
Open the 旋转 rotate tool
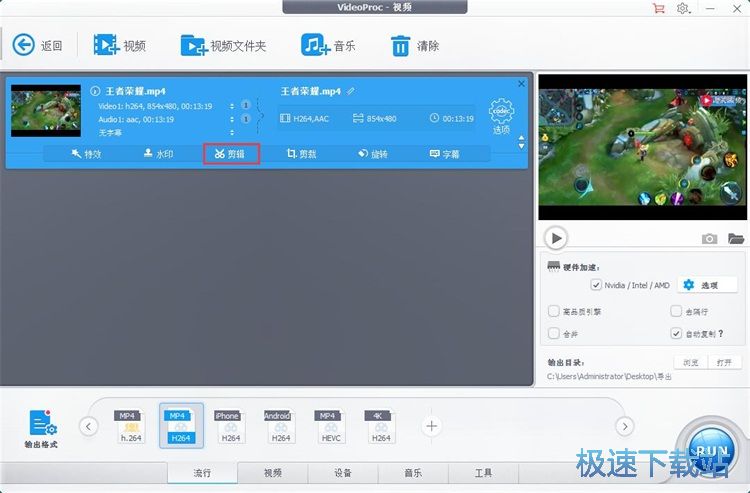(373, 154)
